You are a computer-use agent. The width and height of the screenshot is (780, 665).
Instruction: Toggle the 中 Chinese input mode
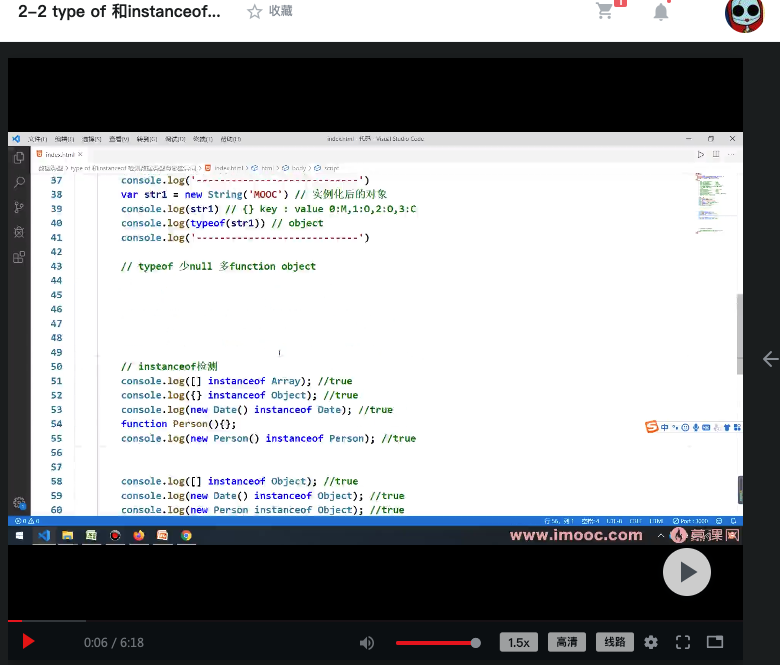pyautogui.click(x=665, y=427)
